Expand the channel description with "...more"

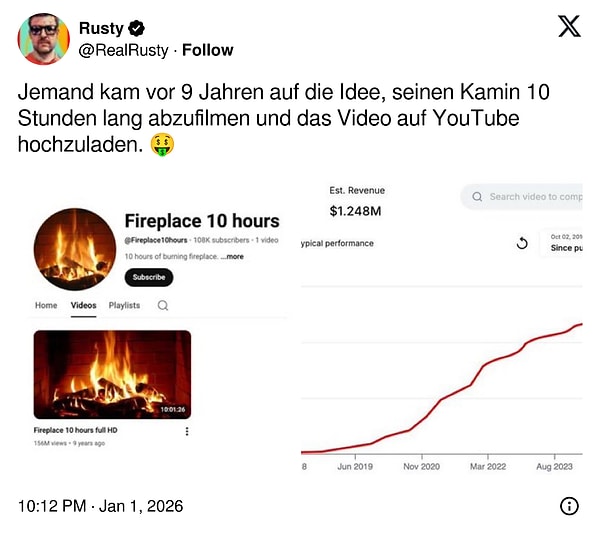[233, 257]
